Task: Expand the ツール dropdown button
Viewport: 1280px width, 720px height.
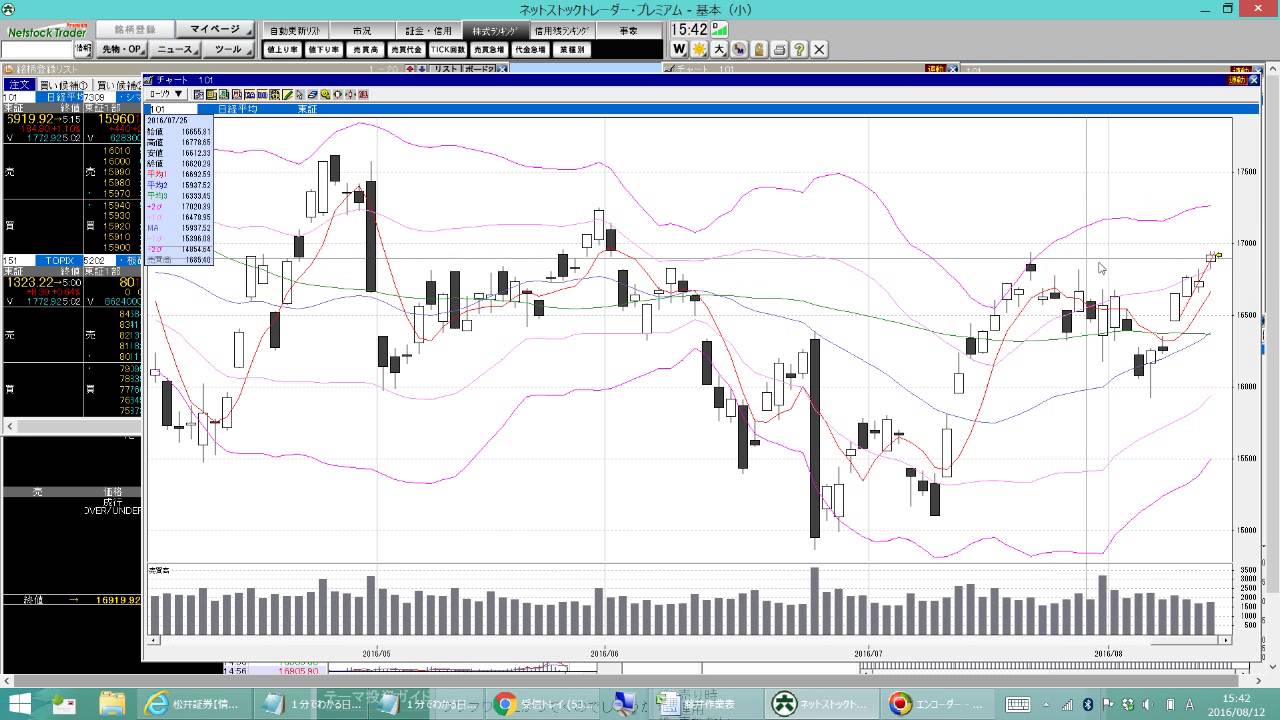Action: pos(231,49)
